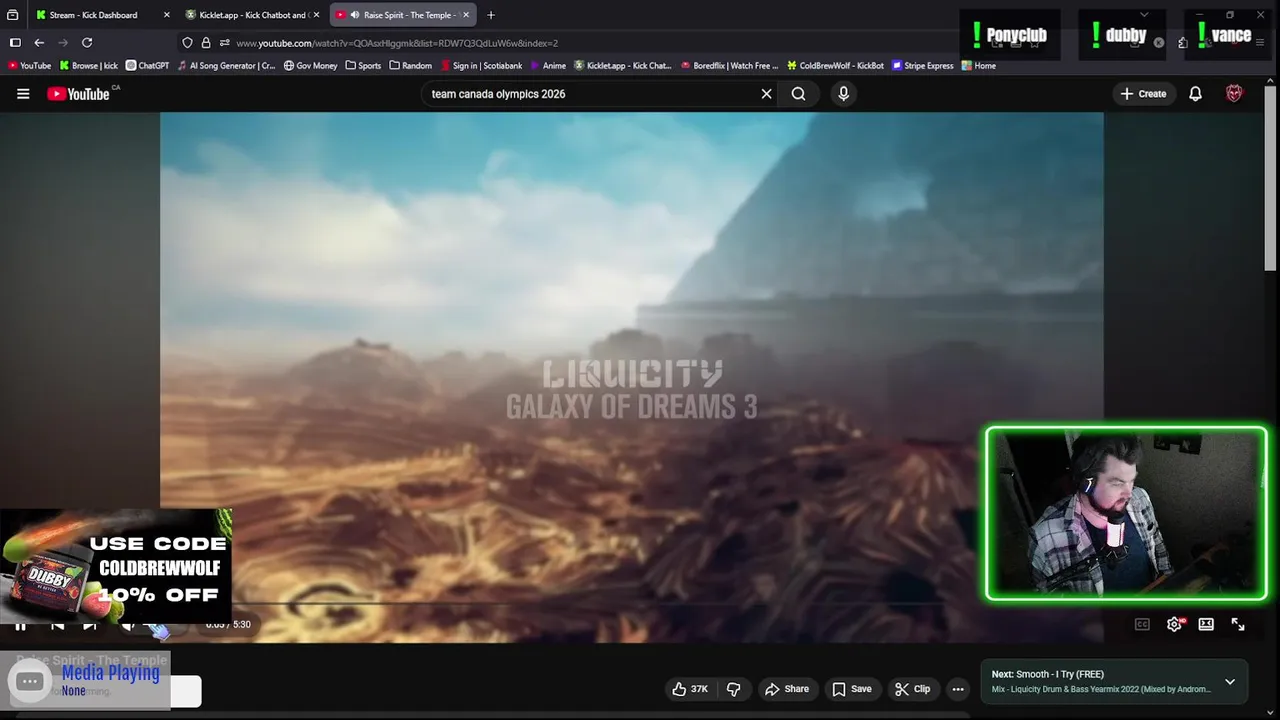Go back in browser history
The width and height of the screenshot is (1280, 720).
coord(39,43)
